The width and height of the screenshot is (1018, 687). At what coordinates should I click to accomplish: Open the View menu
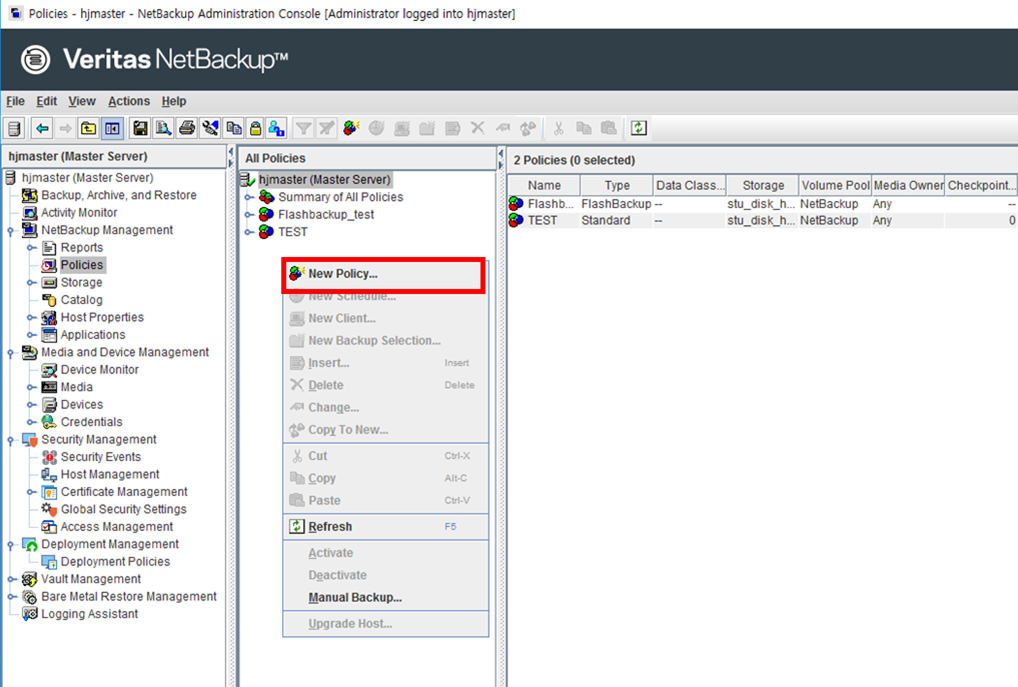82,101
